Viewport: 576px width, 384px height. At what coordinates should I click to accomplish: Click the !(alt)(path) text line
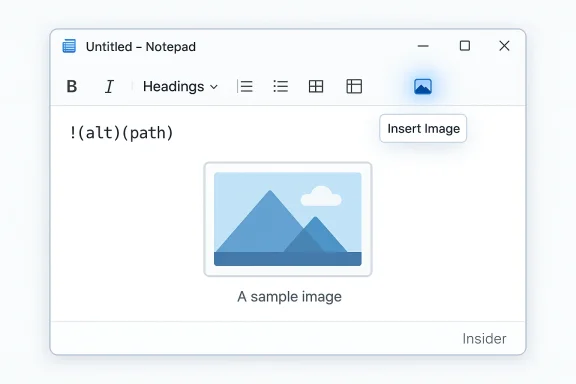tap(121, 133)
